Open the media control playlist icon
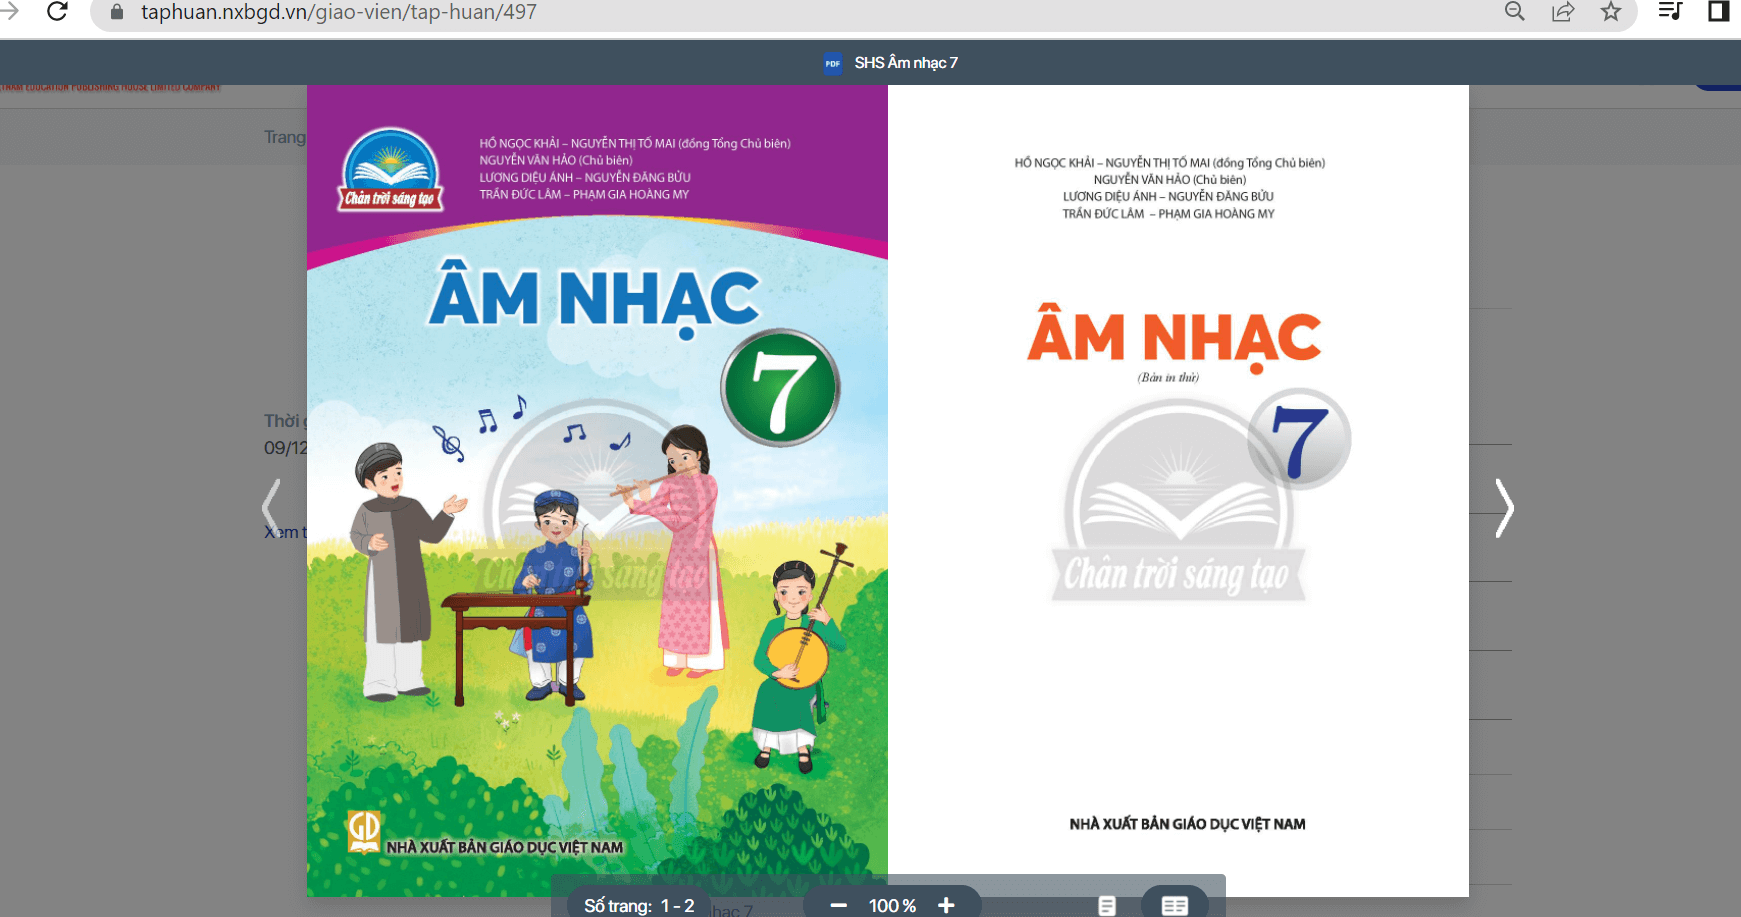Viewport: 1741px width, 917px height. [1670, 12]
